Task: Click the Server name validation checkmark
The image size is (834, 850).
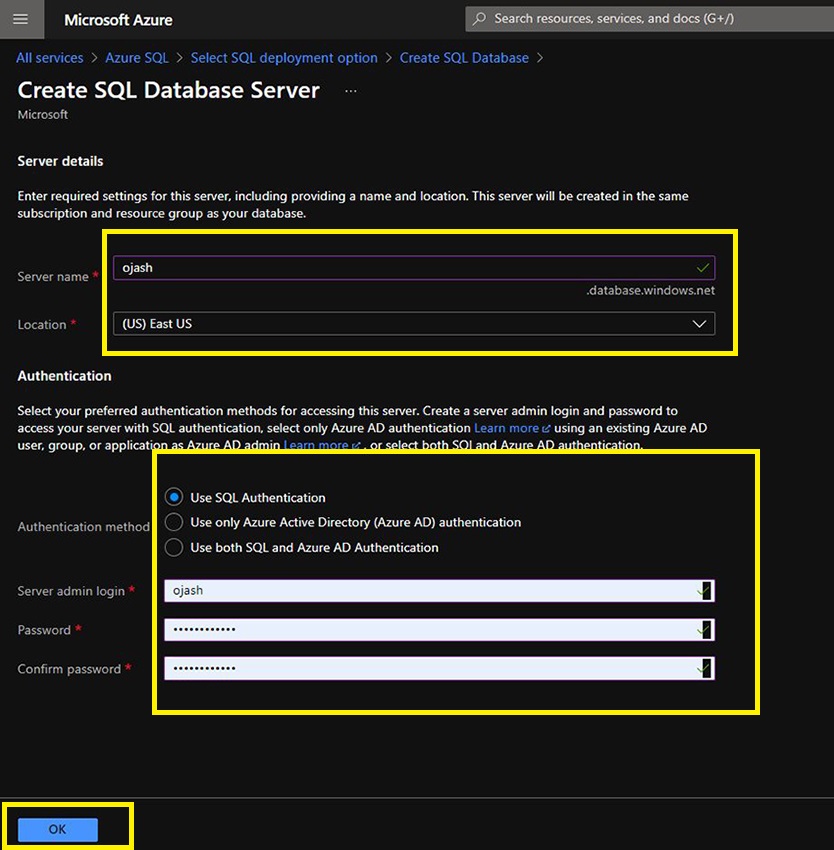Action: (703, 268)
